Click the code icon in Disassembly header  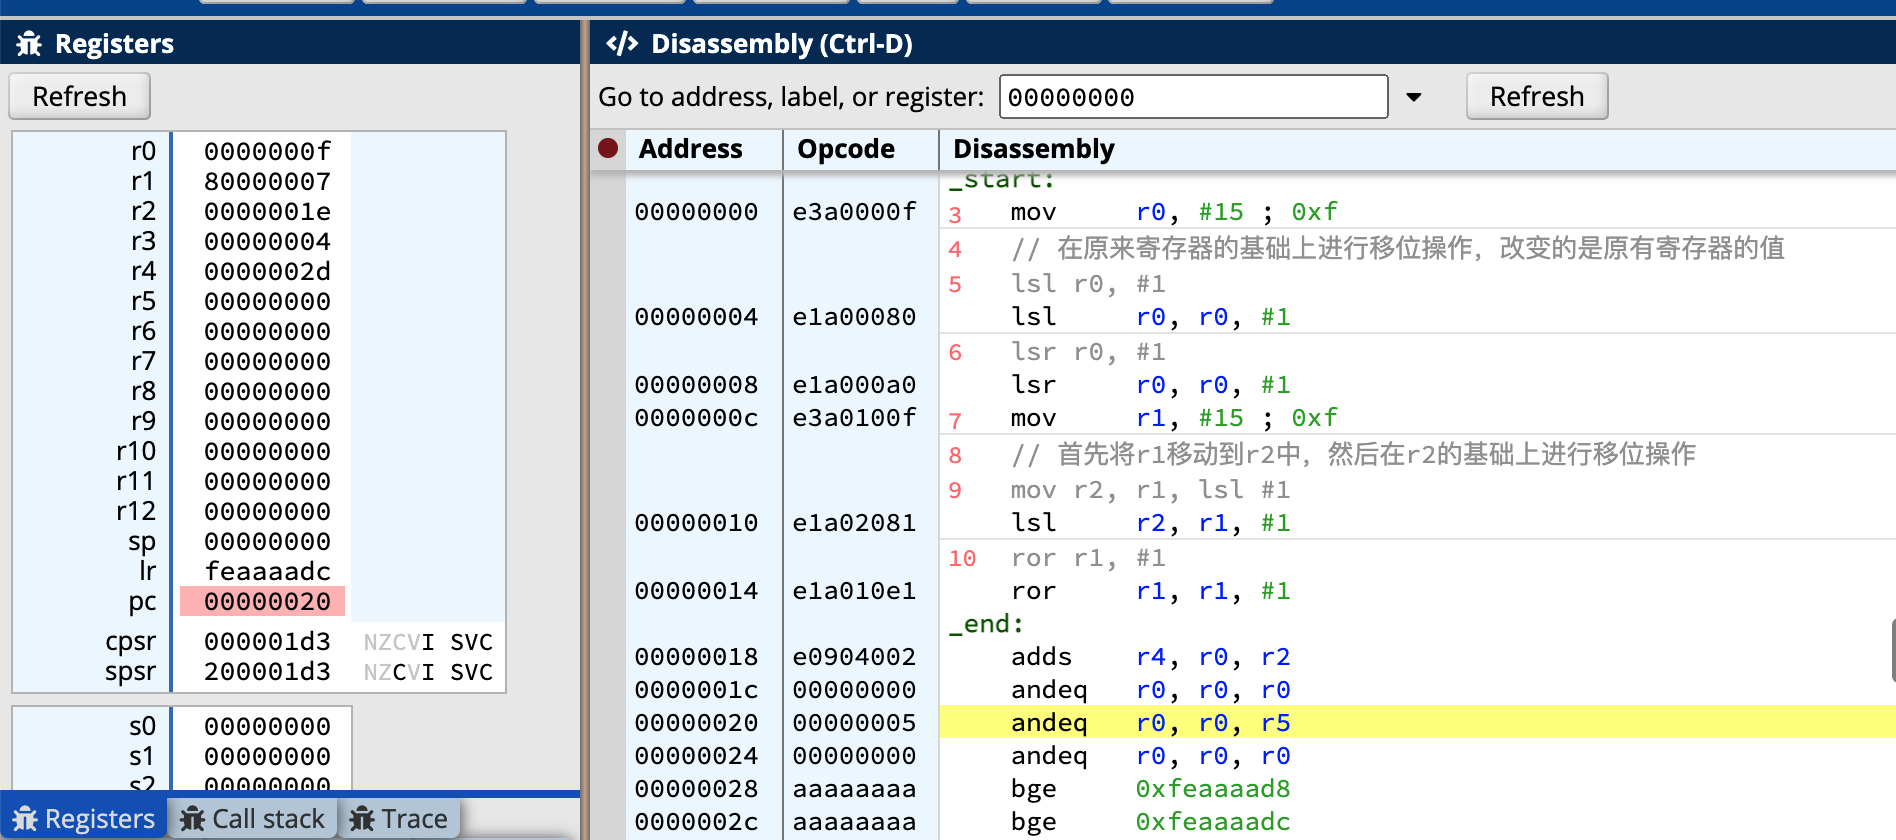tap(622, 44)
